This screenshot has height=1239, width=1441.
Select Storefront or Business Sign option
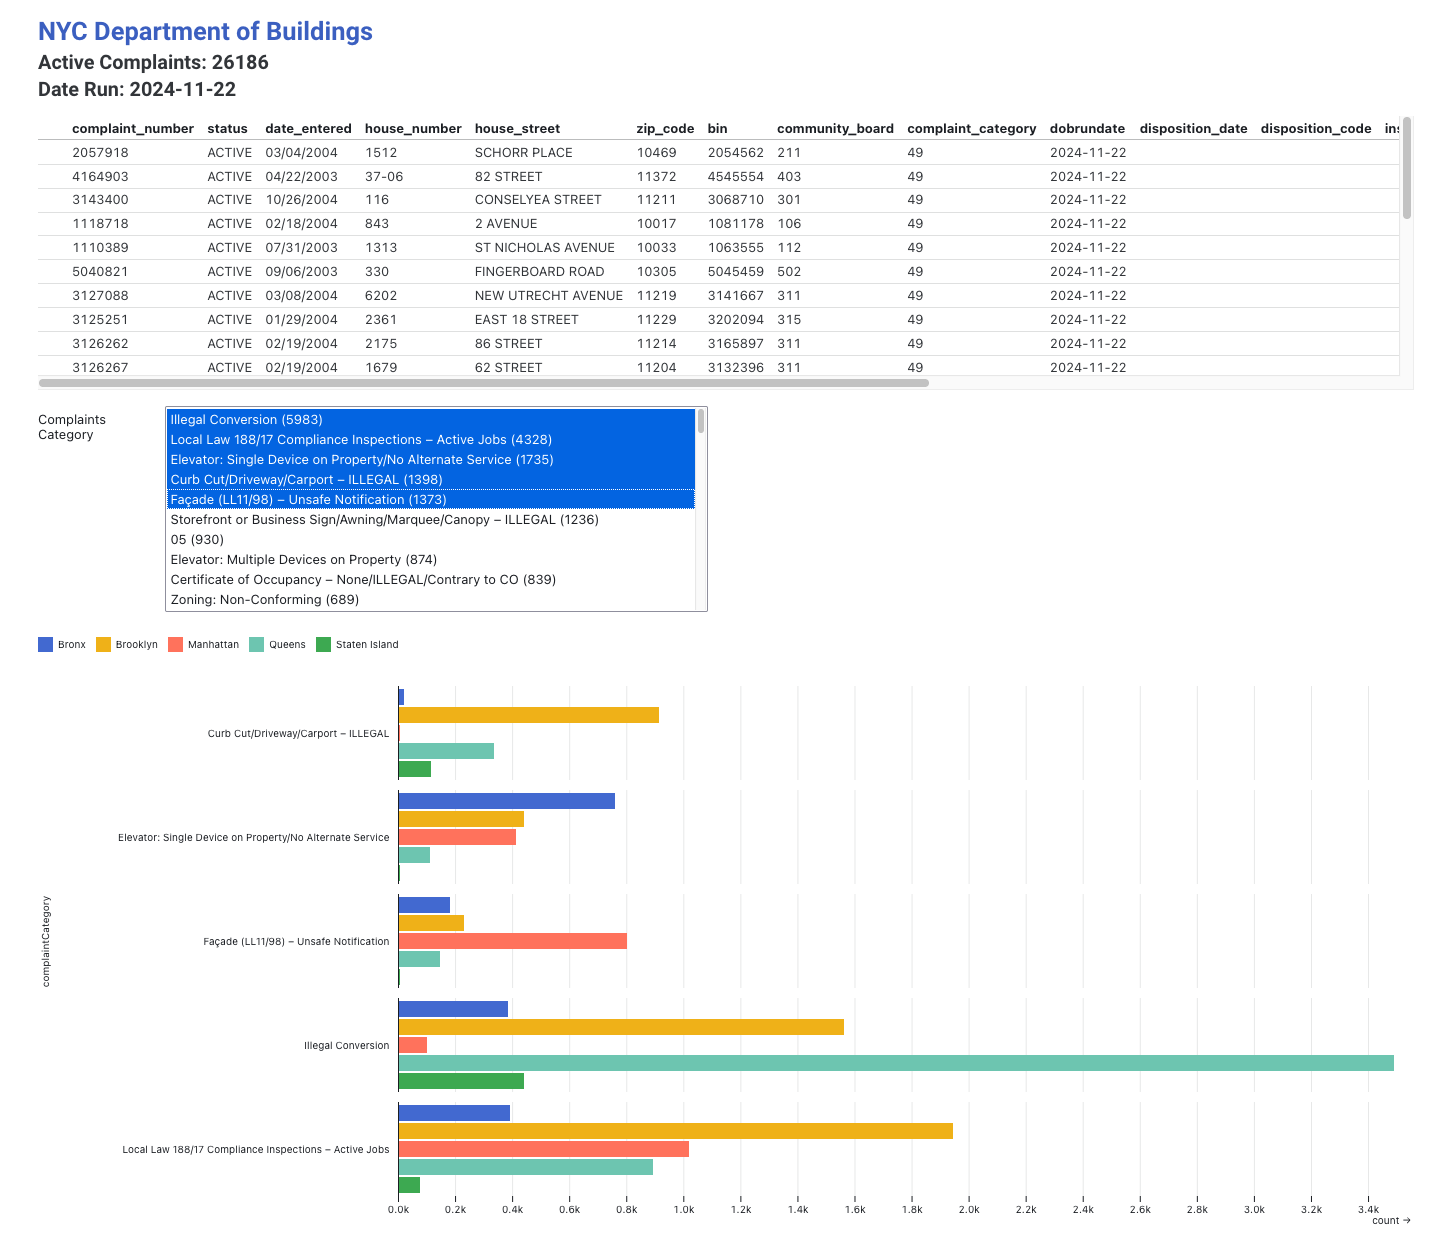384,520
